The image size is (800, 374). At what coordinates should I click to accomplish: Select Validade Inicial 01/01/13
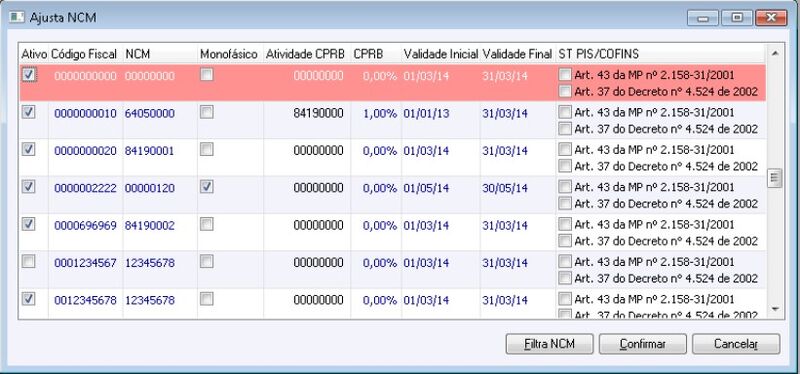tap(426, 113)
